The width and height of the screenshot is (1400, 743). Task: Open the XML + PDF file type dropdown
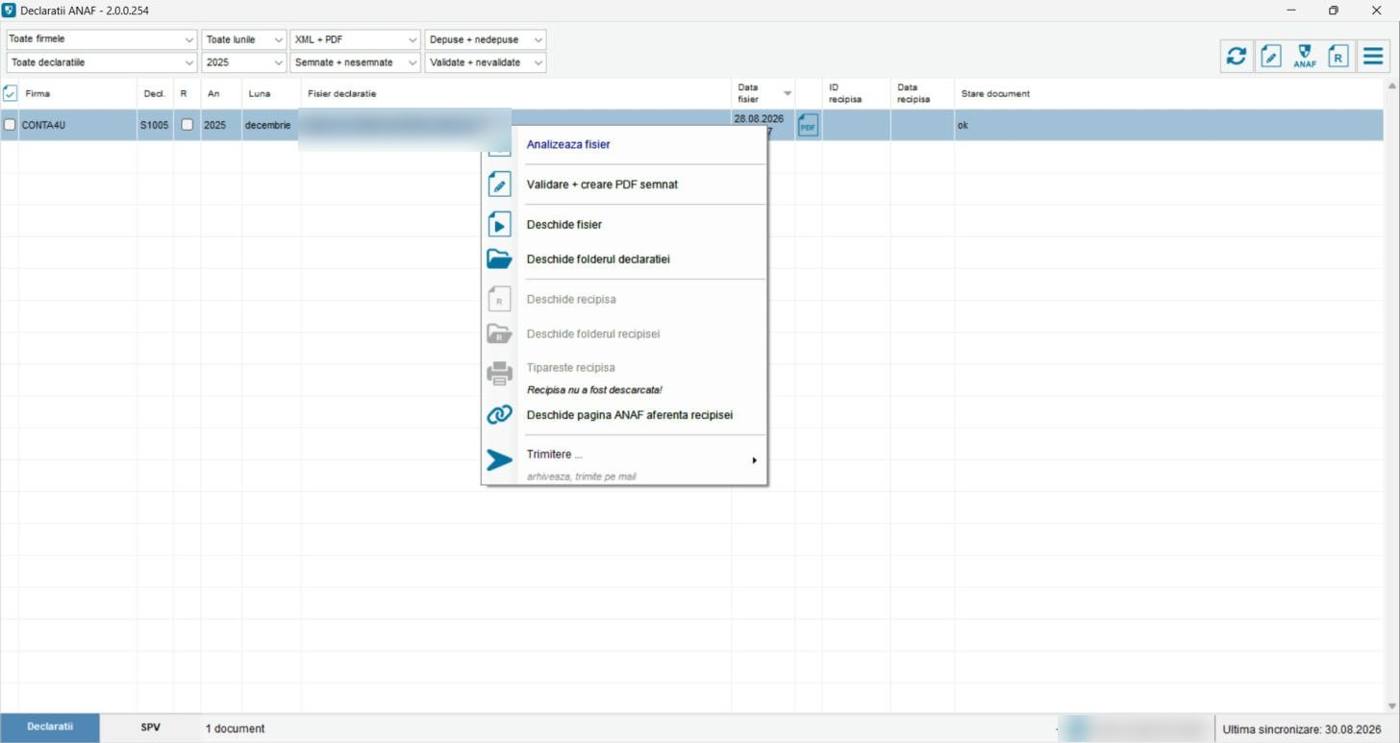click(x=355, y=40)
